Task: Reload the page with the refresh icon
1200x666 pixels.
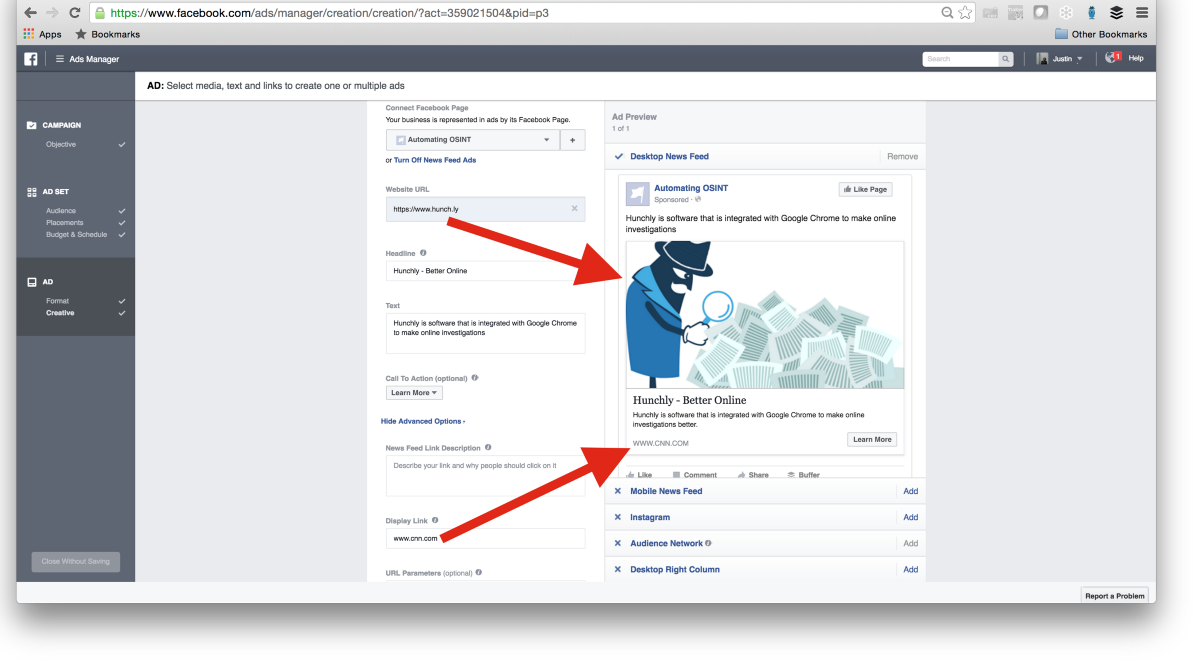Action: click(x=75, y=13)
